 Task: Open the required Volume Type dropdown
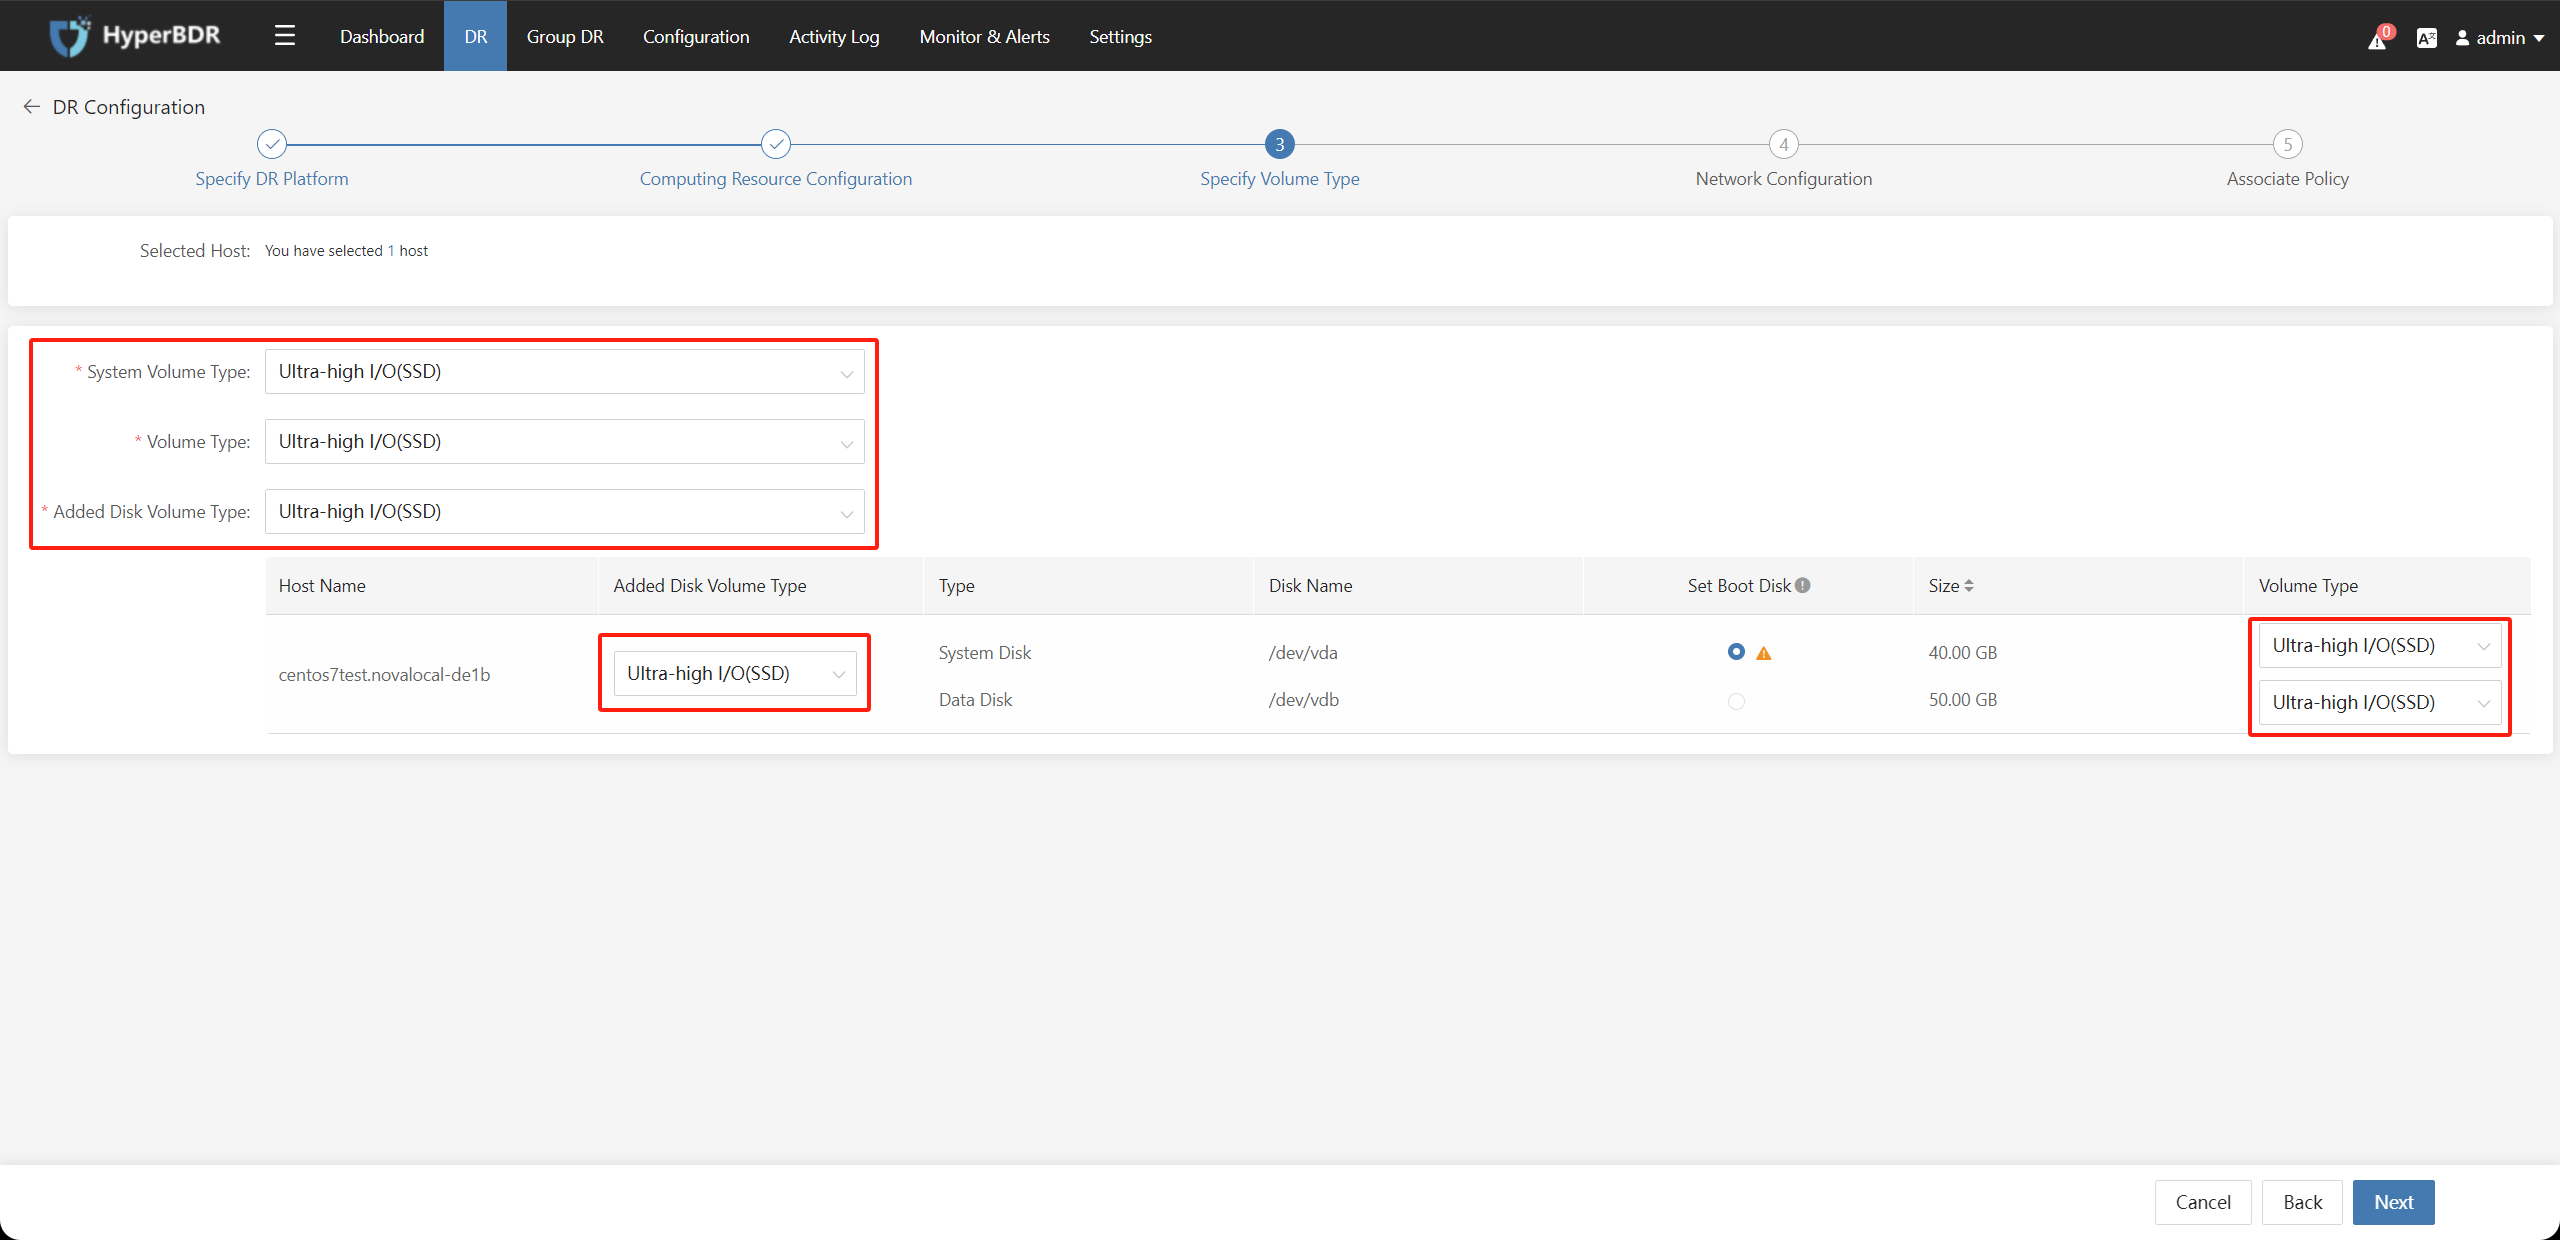click(565, 442)
